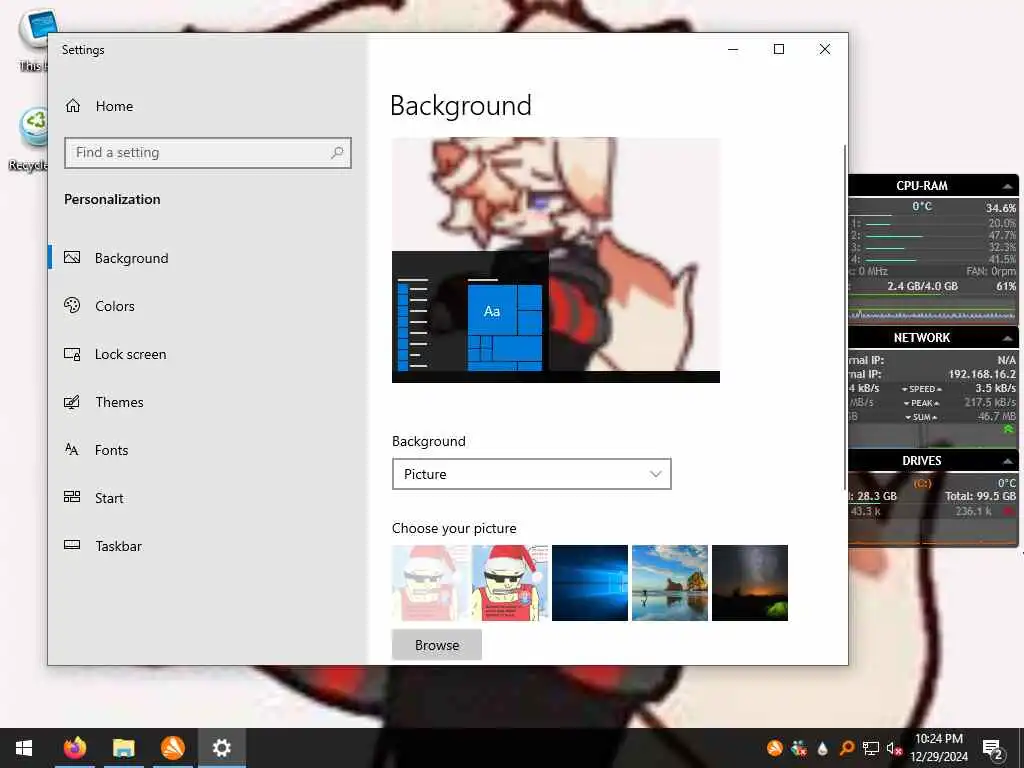Screen dimensions: 1024x768
Task: Open the network status tray icon
Action: (871, 748)
